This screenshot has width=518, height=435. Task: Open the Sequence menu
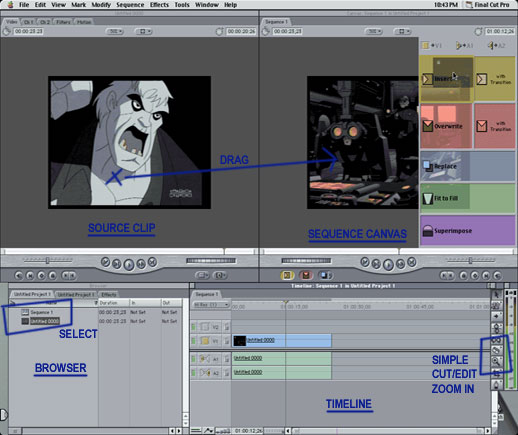(130, 5)
